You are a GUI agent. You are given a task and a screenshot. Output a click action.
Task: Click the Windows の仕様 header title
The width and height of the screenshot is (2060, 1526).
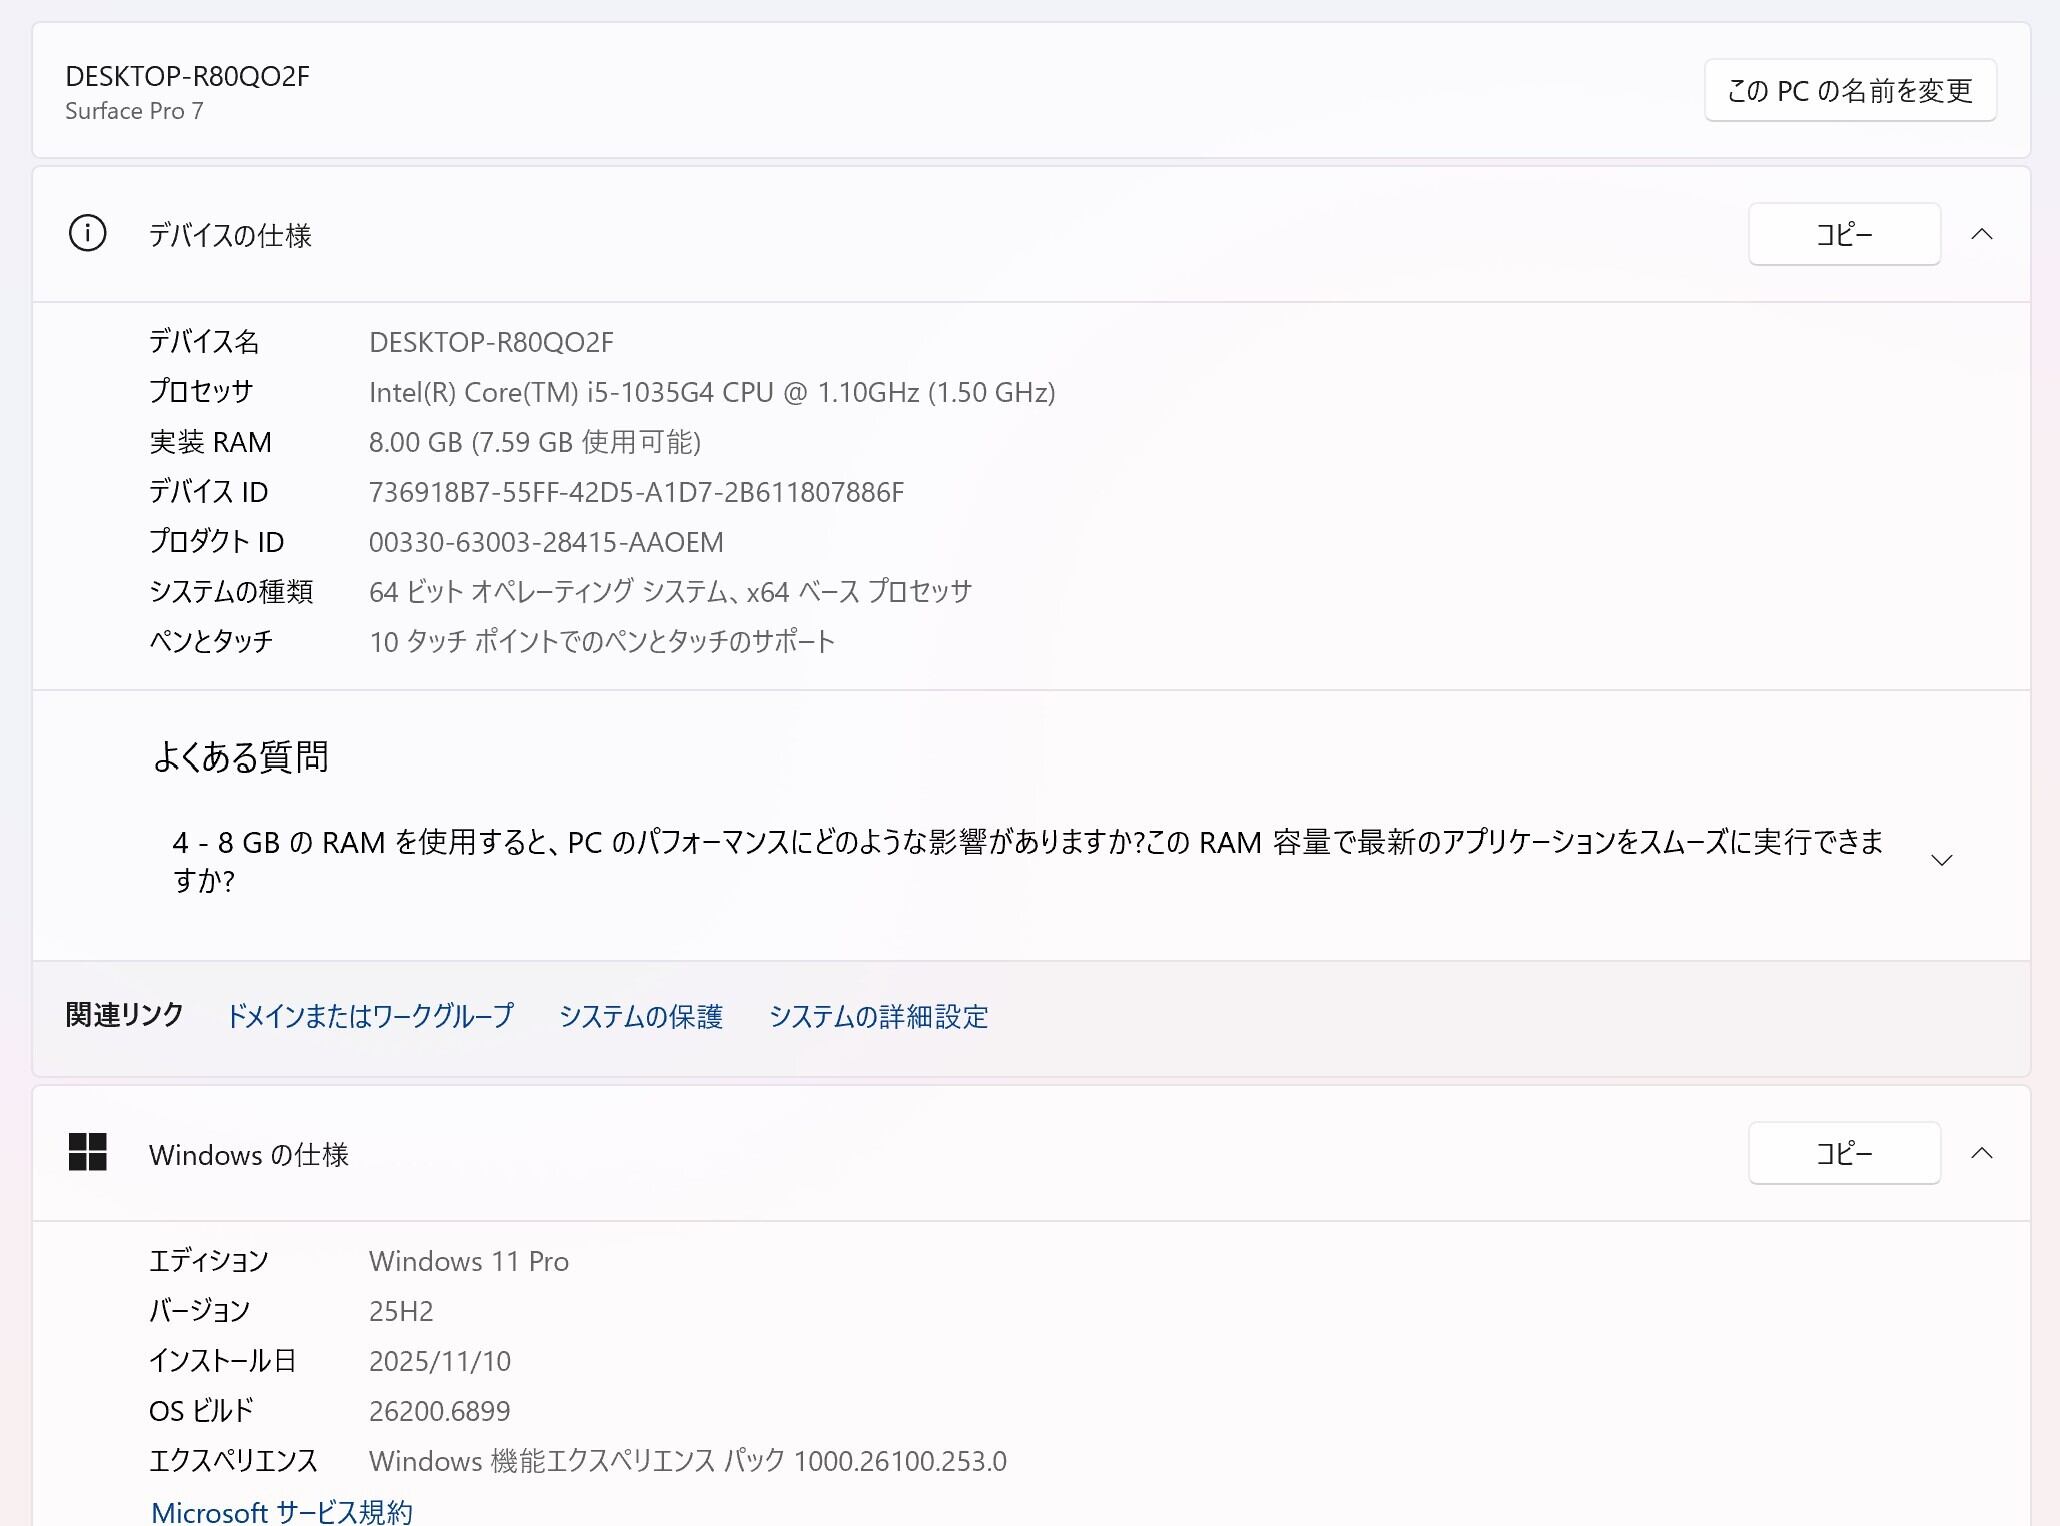point(249,1154)
